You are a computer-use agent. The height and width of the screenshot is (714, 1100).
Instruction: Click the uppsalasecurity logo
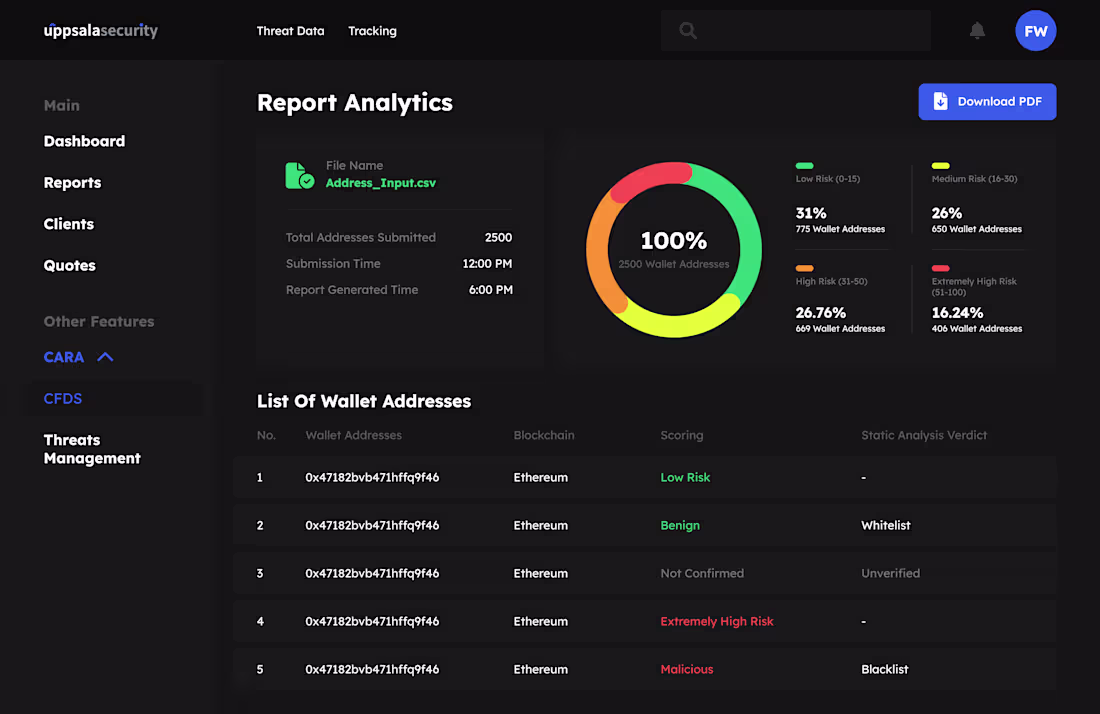(x=100, y=30)
